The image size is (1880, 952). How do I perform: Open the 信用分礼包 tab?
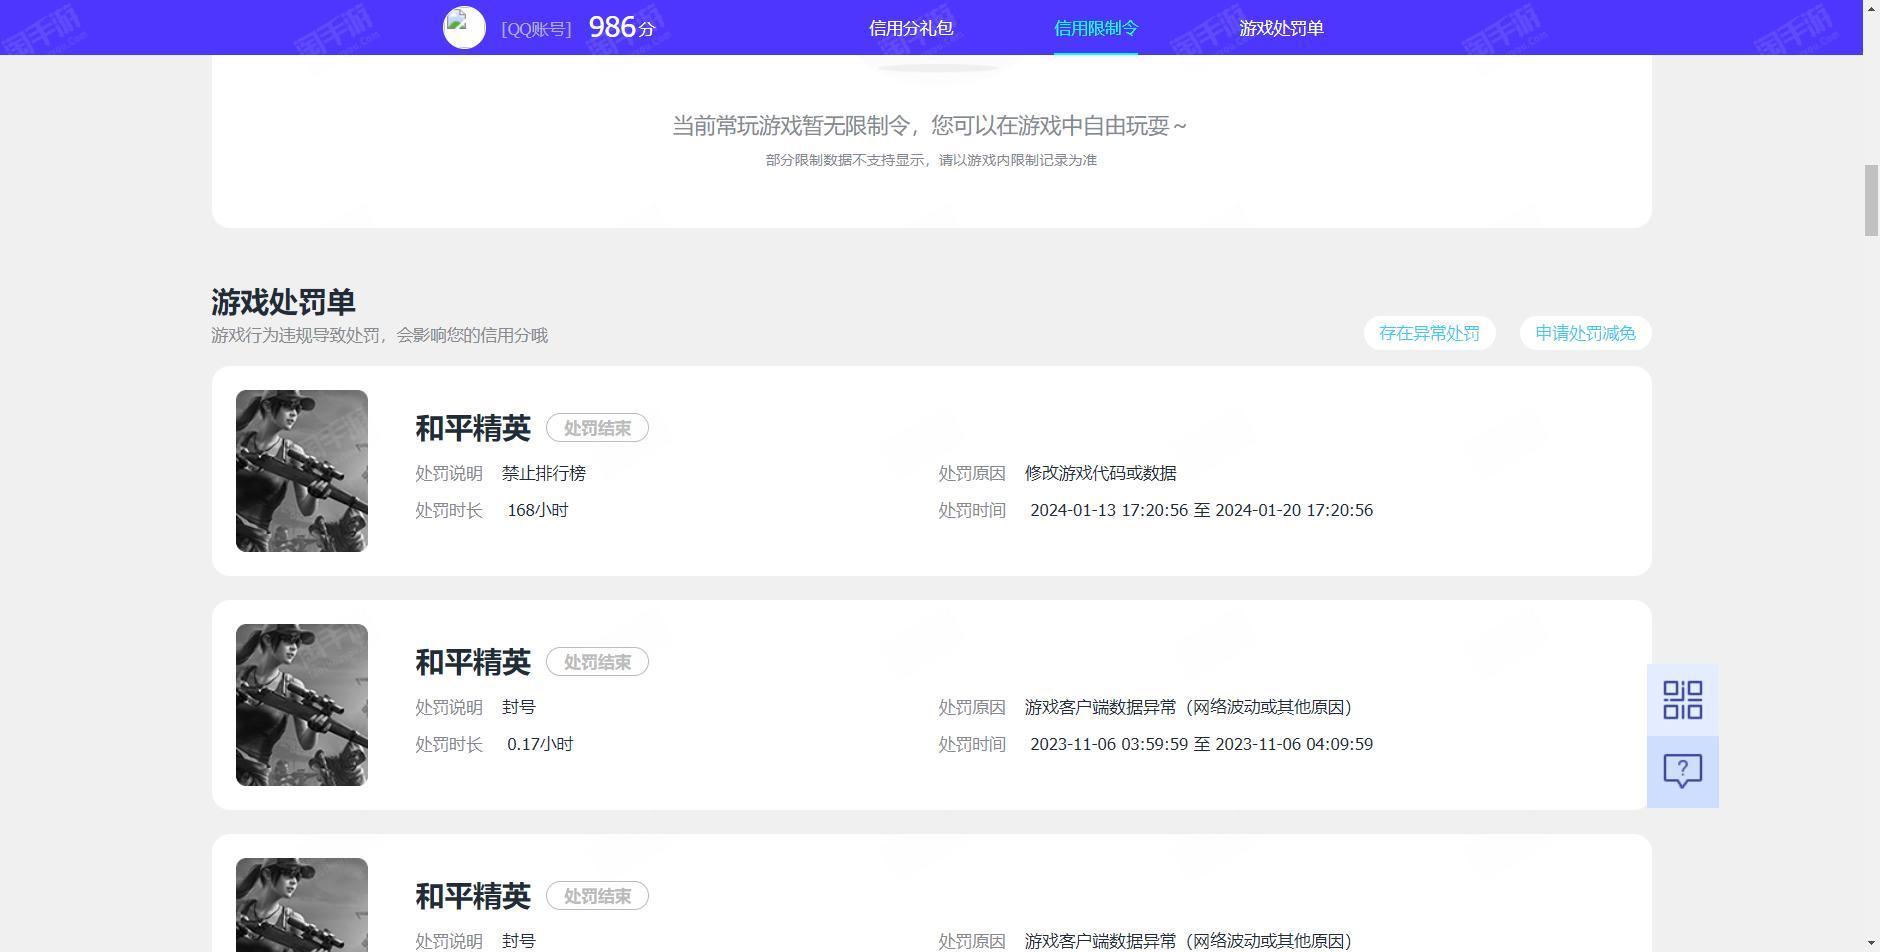[911, 28]
